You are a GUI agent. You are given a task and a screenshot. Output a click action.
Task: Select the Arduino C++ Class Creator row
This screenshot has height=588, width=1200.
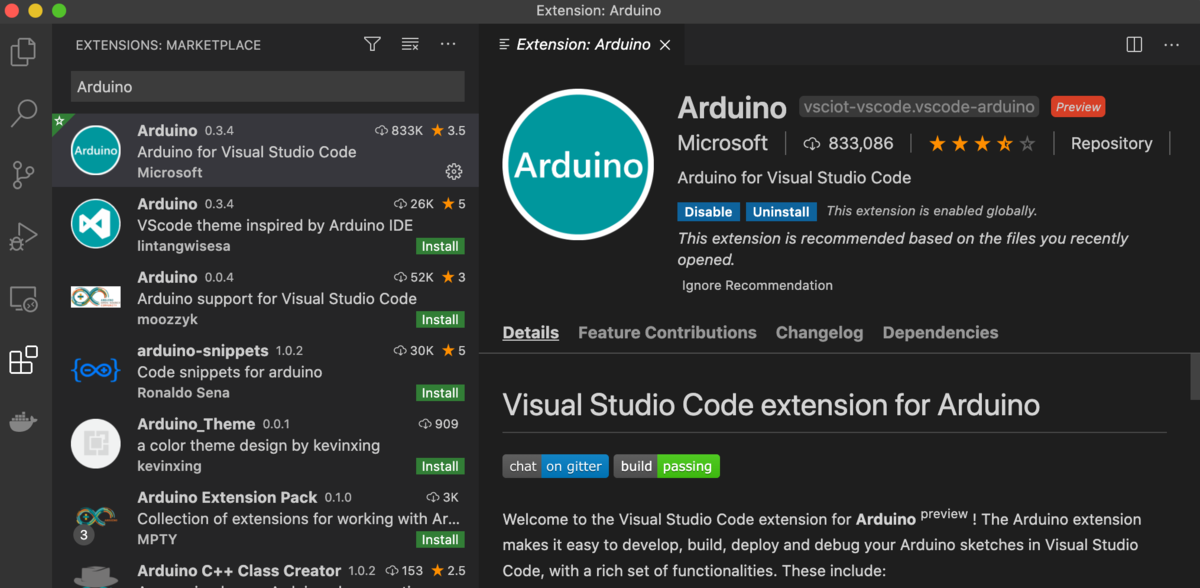[x=265, y=572]
